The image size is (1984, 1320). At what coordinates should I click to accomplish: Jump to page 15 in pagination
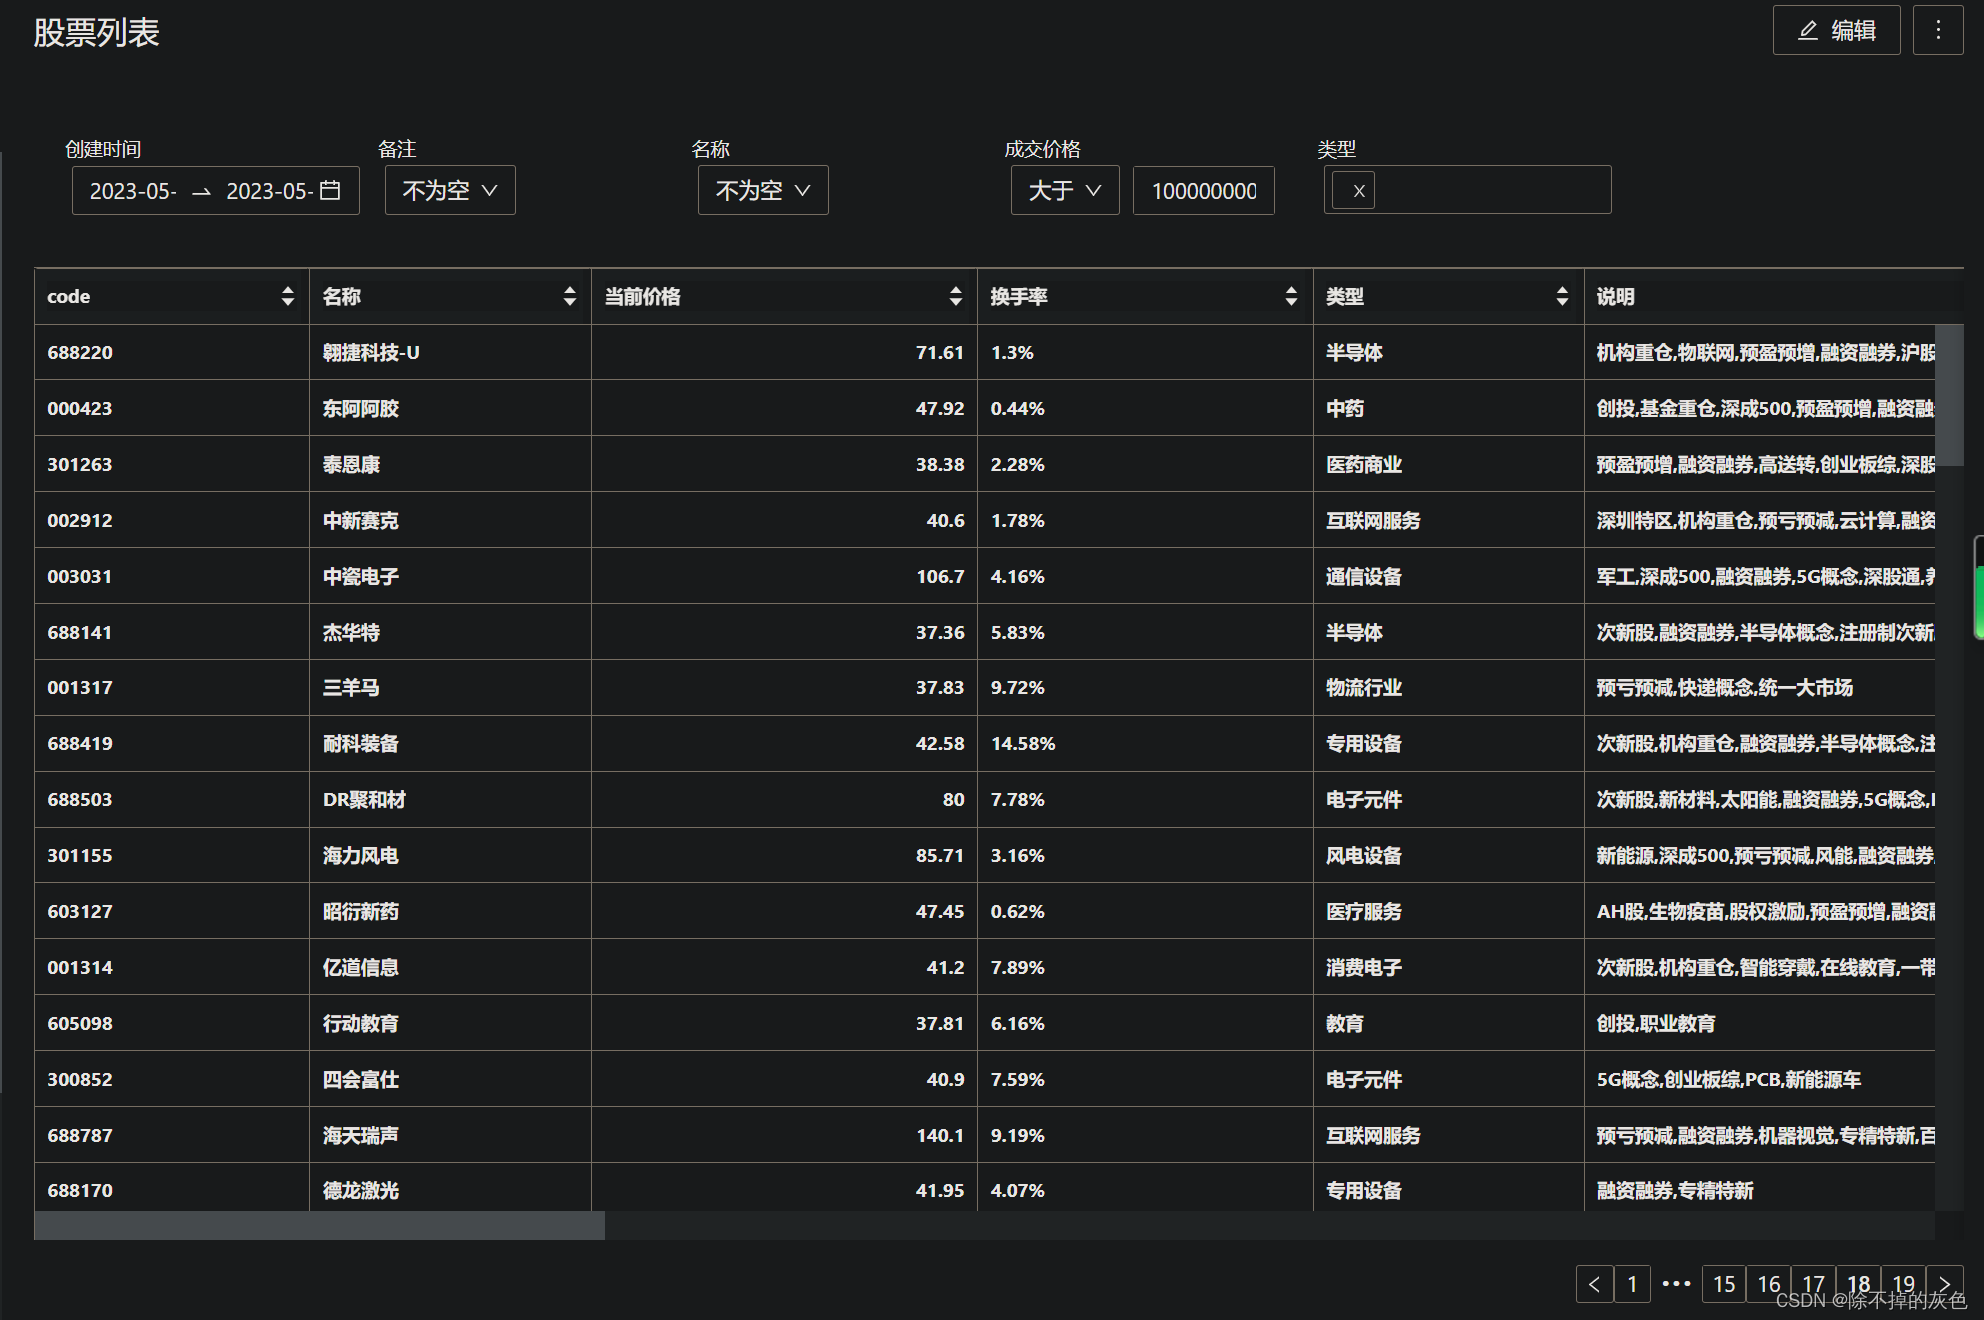tap(1724, 1284)
